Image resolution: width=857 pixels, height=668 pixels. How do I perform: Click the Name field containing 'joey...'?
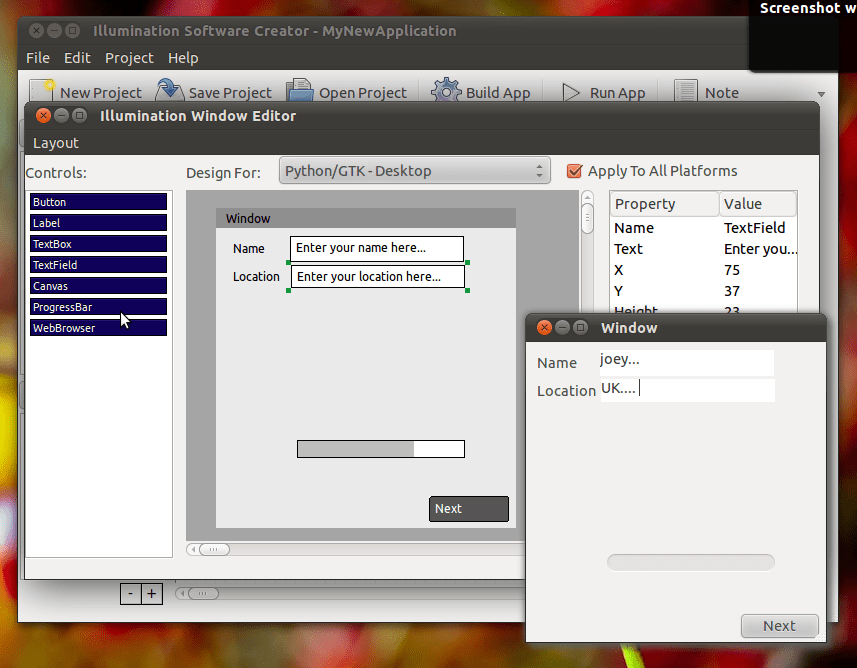tap(686, 362)
